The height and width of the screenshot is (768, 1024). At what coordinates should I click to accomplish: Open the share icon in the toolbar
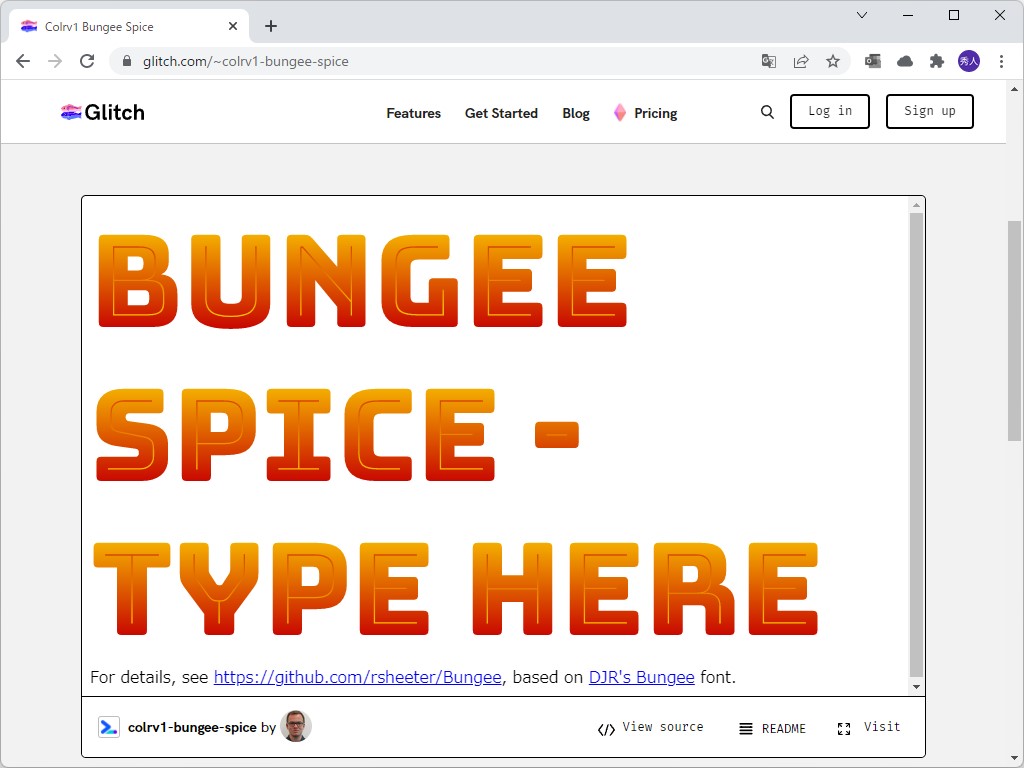click(x=801, y=61)
